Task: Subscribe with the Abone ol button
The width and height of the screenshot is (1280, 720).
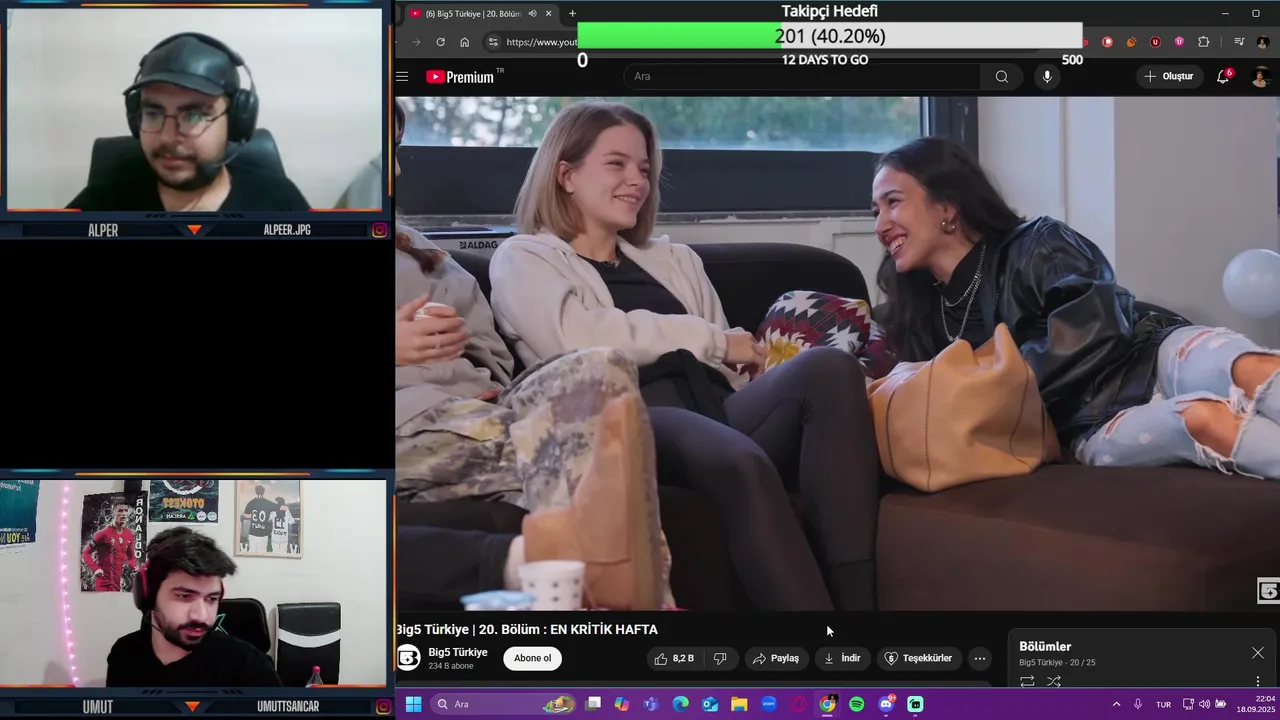Action: point(532,658)
